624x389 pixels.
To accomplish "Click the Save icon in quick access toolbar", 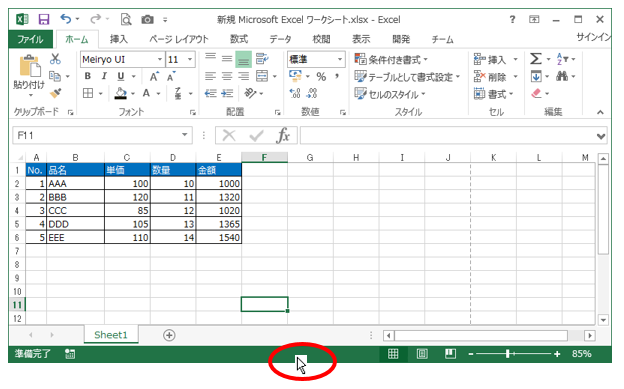I will [44, 19].
